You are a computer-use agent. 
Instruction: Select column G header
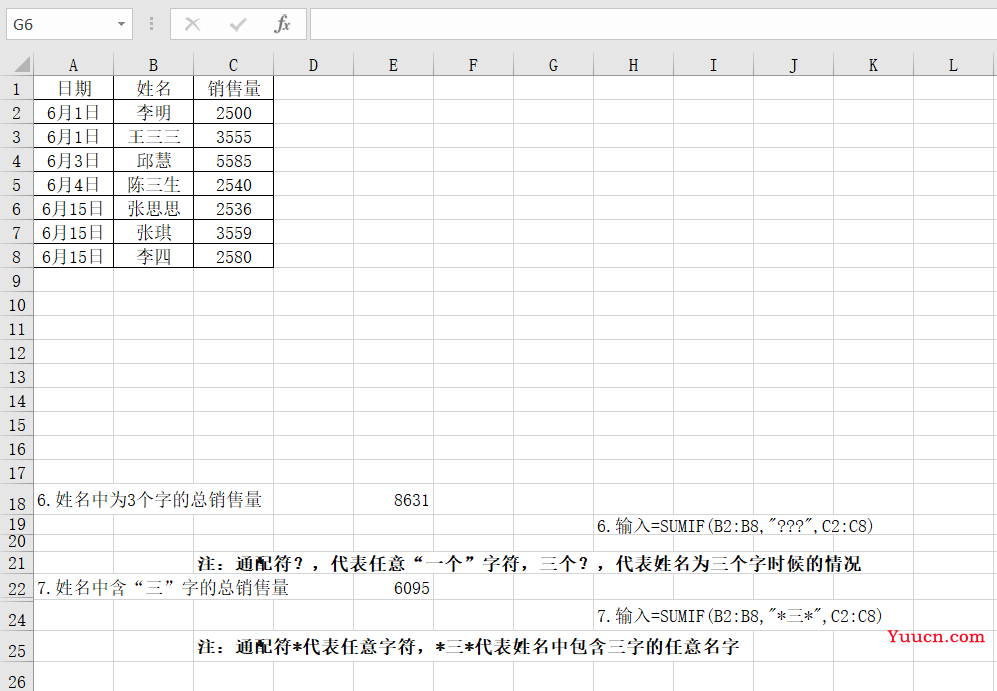[x=553, y=65]
